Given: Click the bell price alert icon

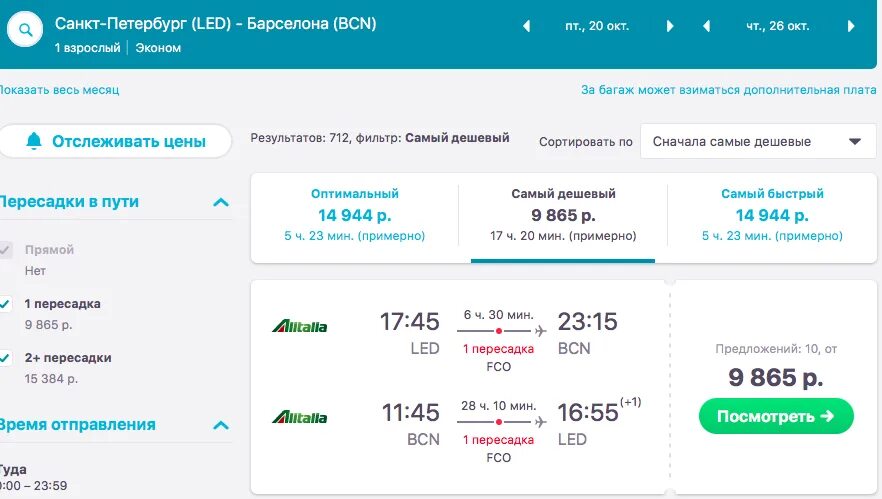Looking at the screenshot, I should pos(34,141).
